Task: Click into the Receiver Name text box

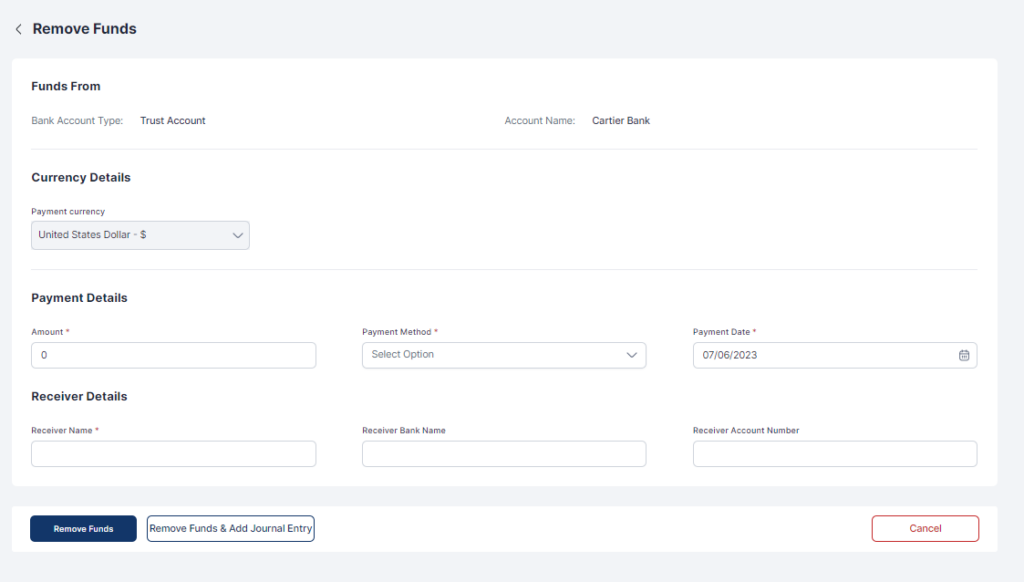Action: (x=173, y=454)
